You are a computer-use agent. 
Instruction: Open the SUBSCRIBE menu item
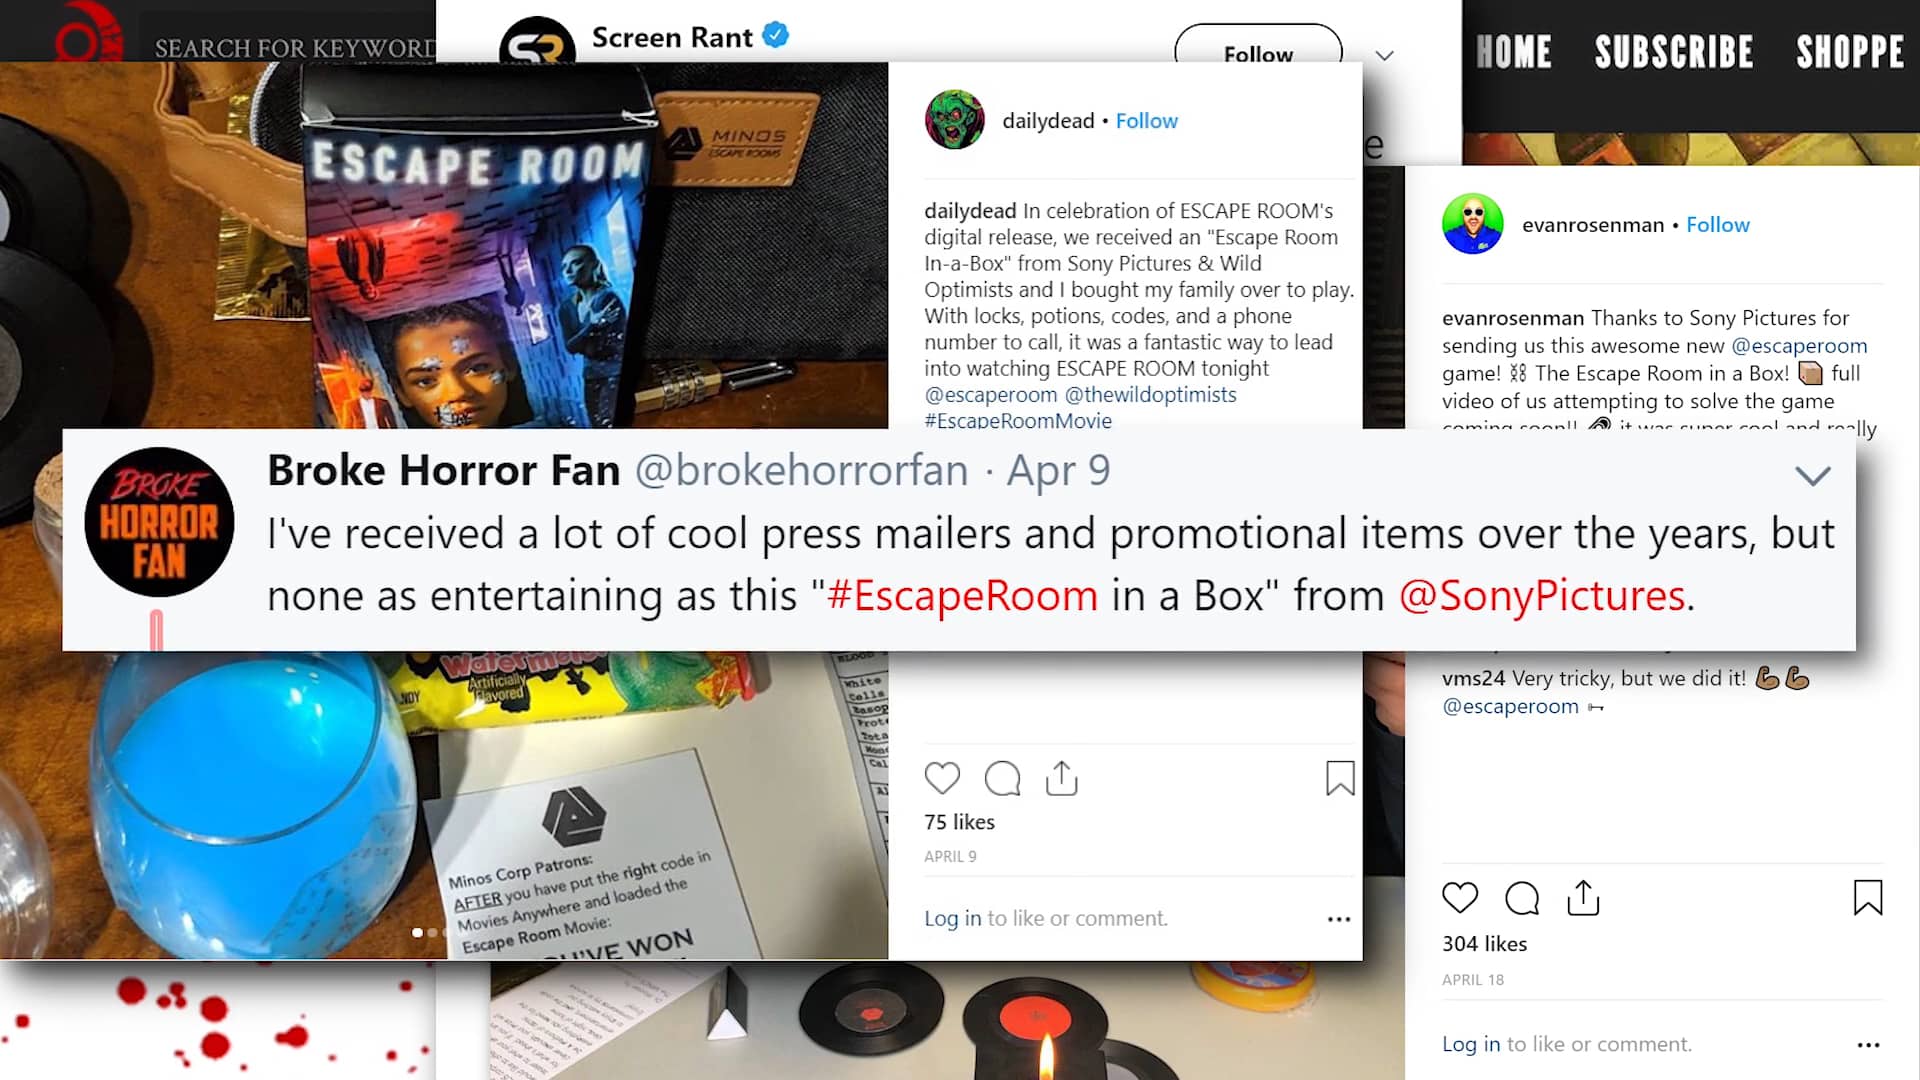coord(1673,52)
